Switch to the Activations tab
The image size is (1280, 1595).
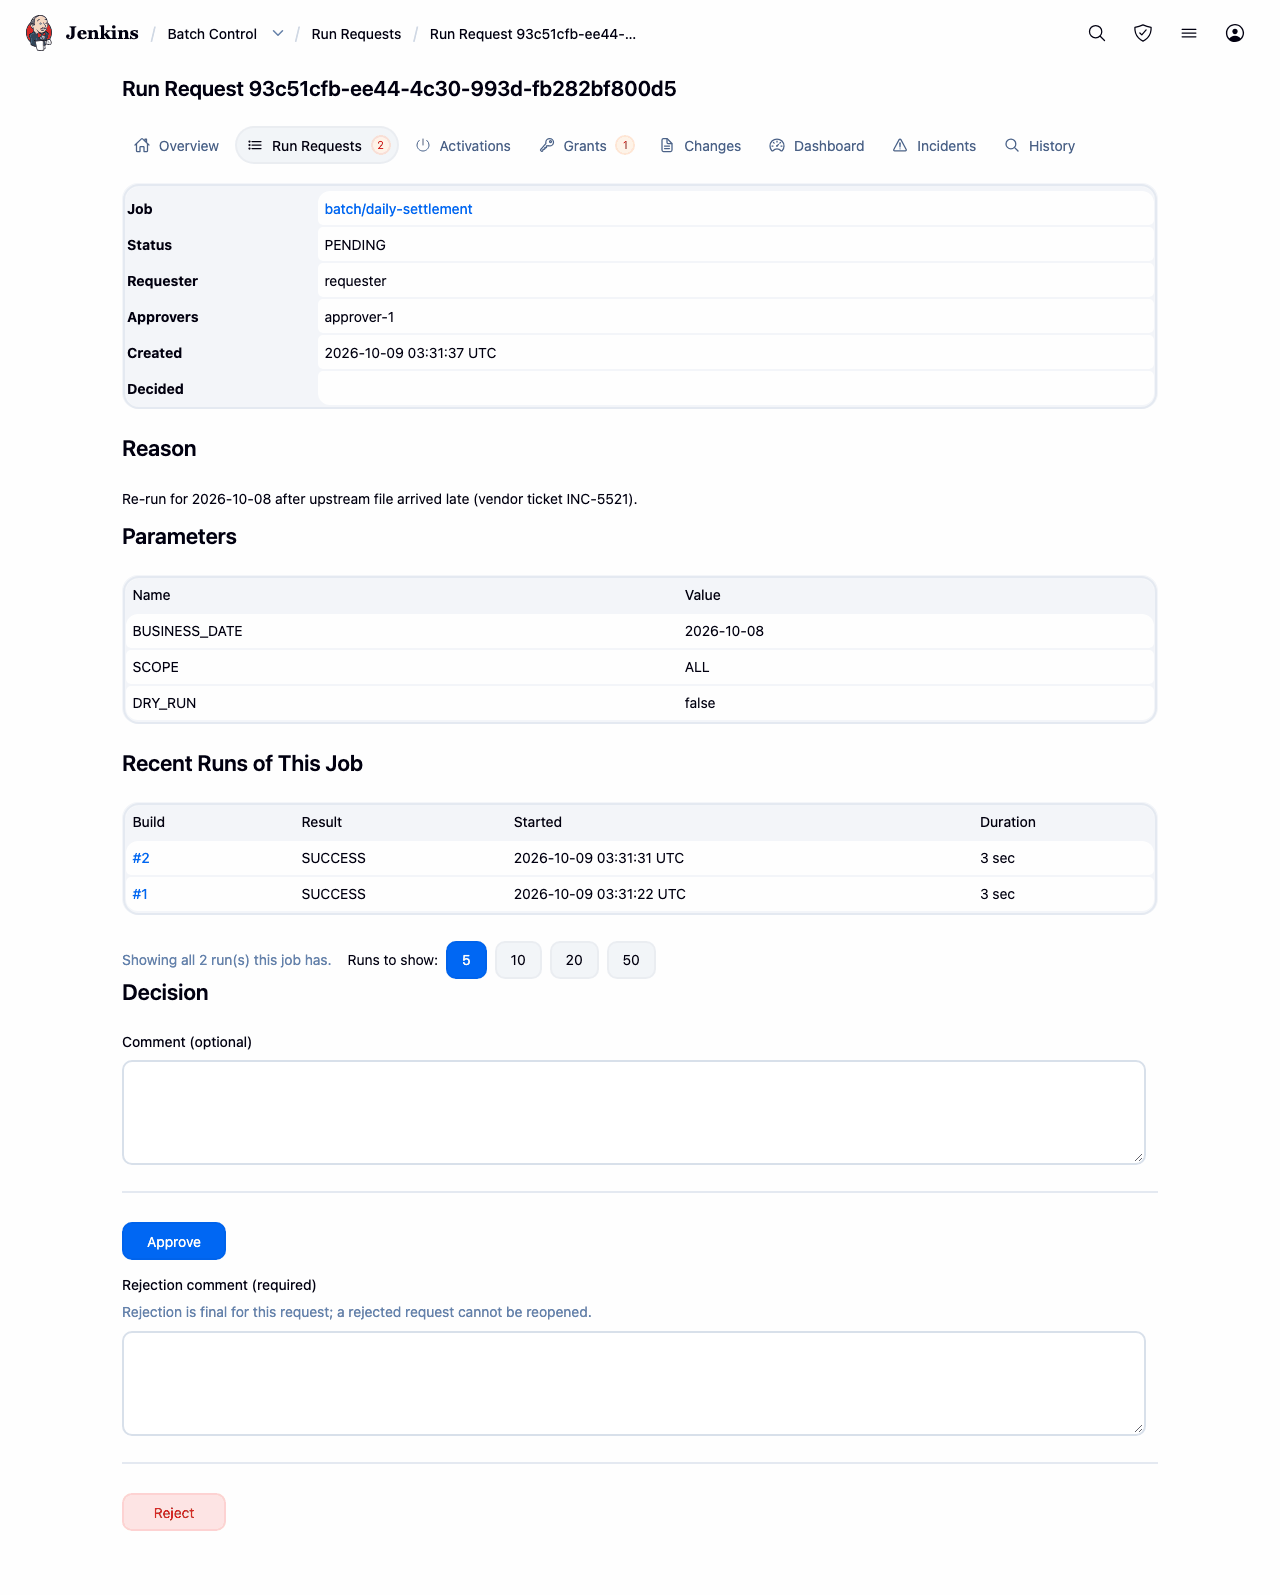point(463,146)
